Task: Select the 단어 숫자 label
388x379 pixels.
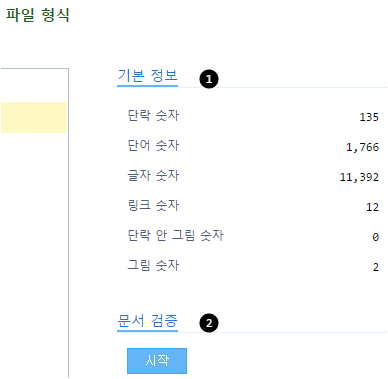Action: pos(153,146)
